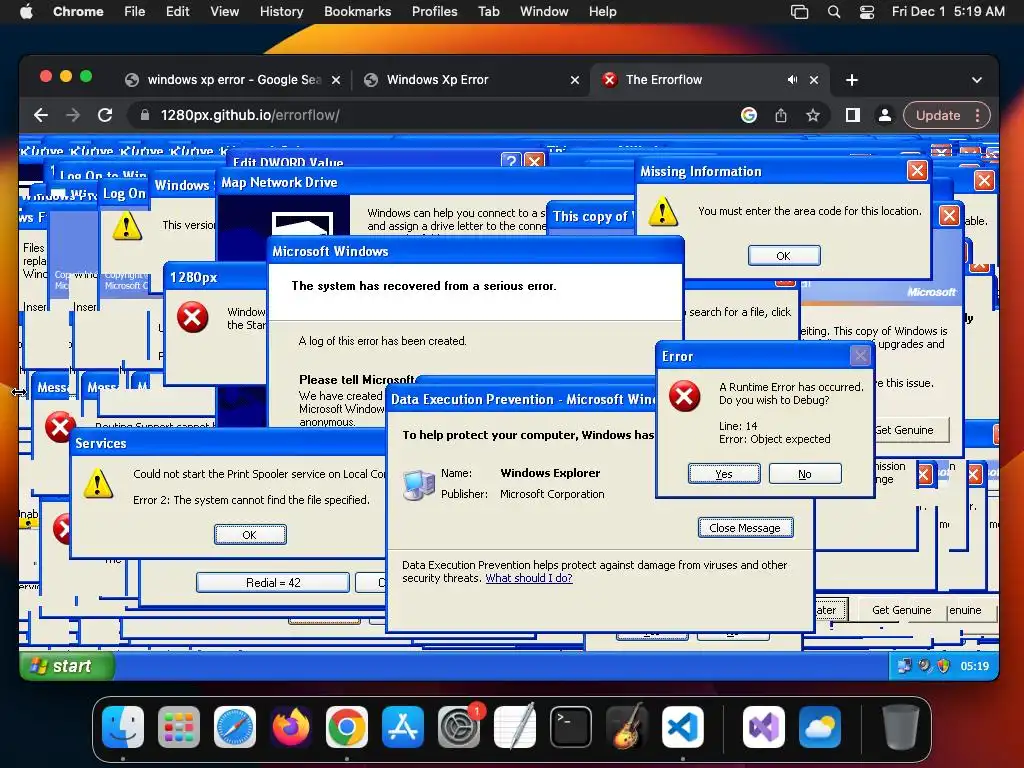Screen dimensions: 1024x768
Task: Open Terminal from the Dock
Action: pos(571,727)
